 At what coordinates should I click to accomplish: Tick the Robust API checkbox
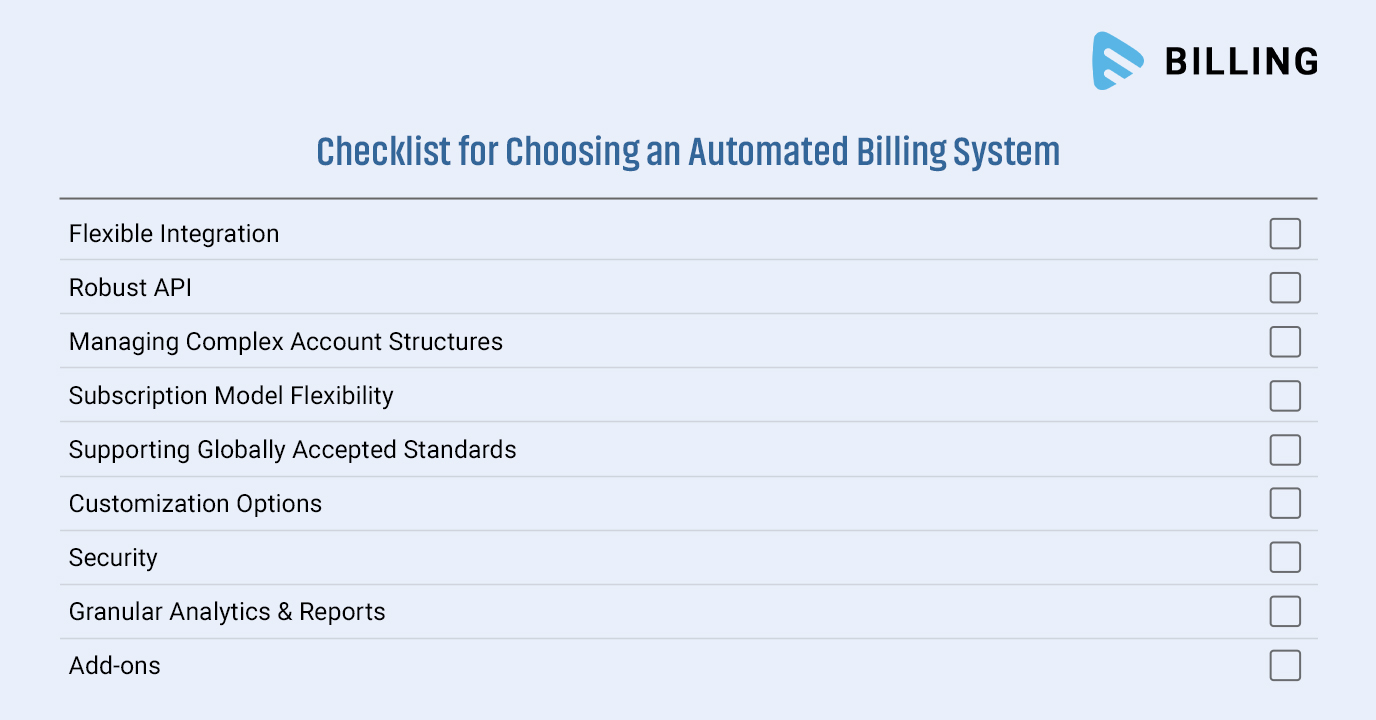click(1285, 288)
